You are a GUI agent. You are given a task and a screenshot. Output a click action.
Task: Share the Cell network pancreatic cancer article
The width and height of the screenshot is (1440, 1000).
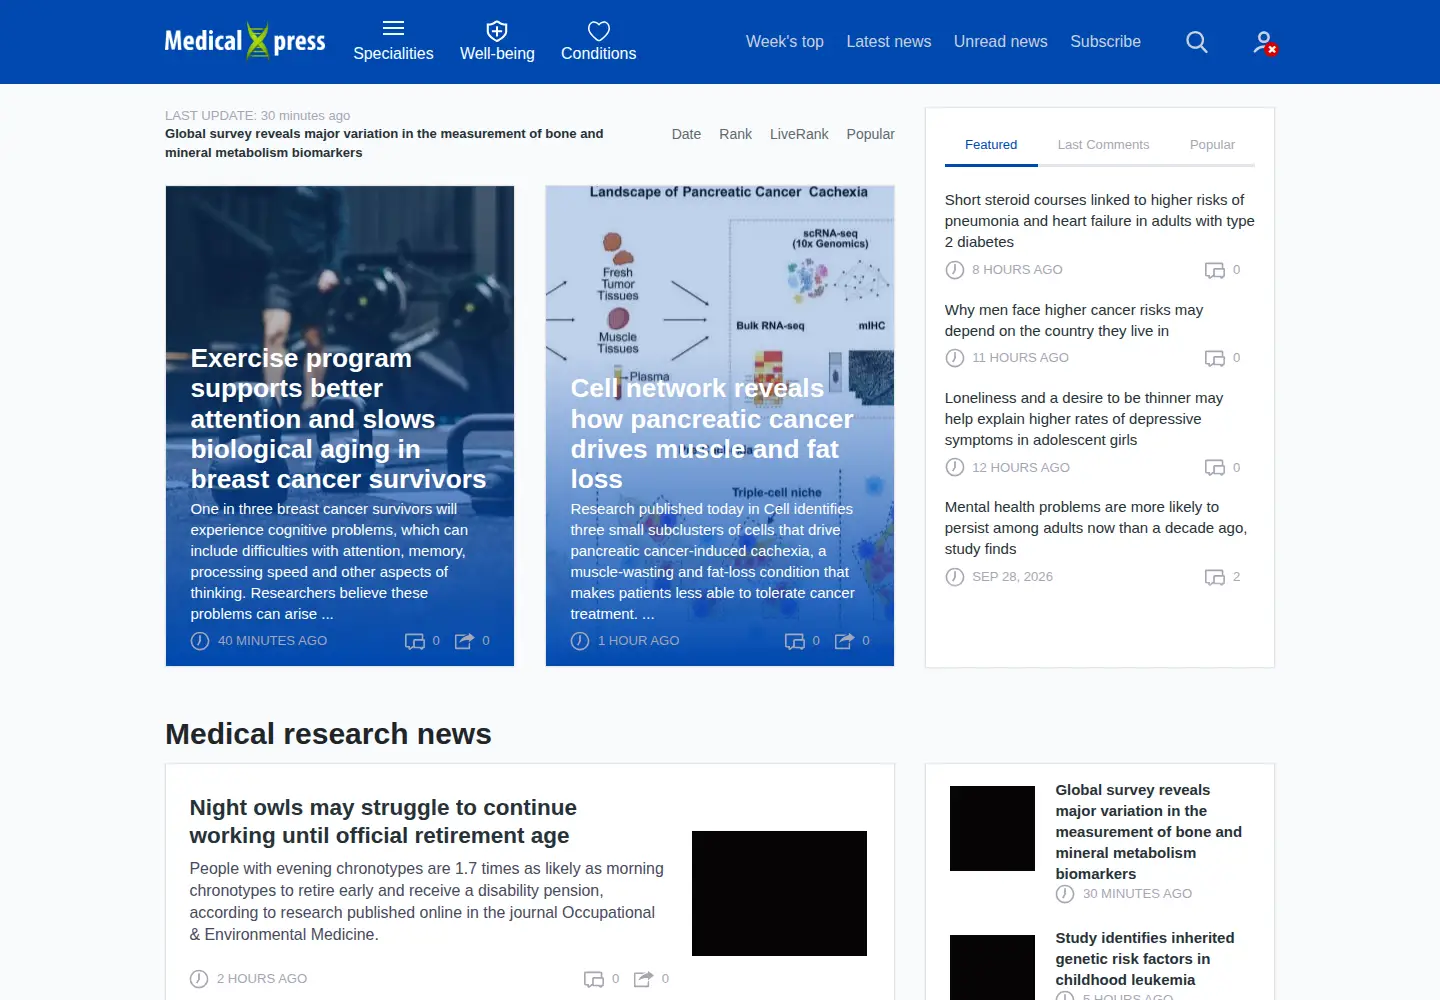[845, 641]
